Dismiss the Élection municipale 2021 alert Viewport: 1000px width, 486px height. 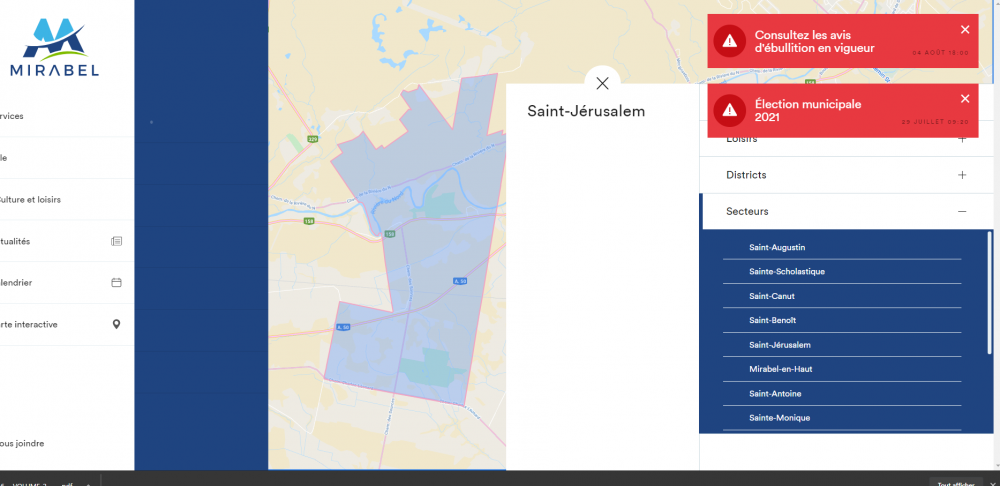pos(965,99)
